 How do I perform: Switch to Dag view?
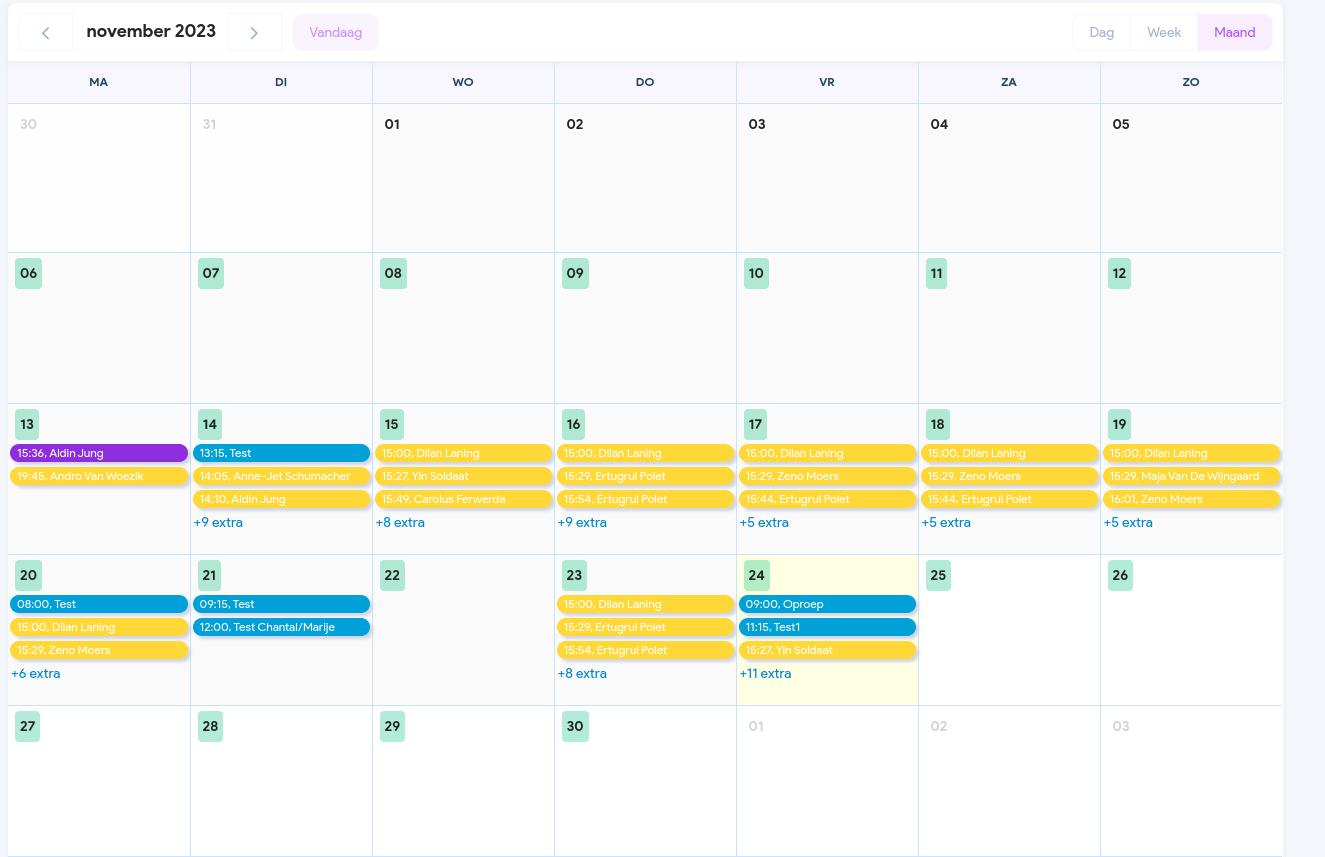[1101, 32]
